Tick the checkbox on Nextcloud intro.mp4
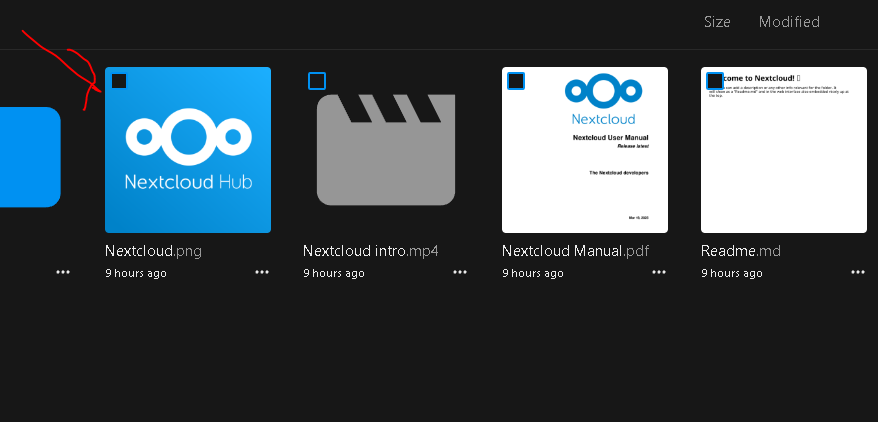The height and width of the screenshot is (422, 878). 317,81
